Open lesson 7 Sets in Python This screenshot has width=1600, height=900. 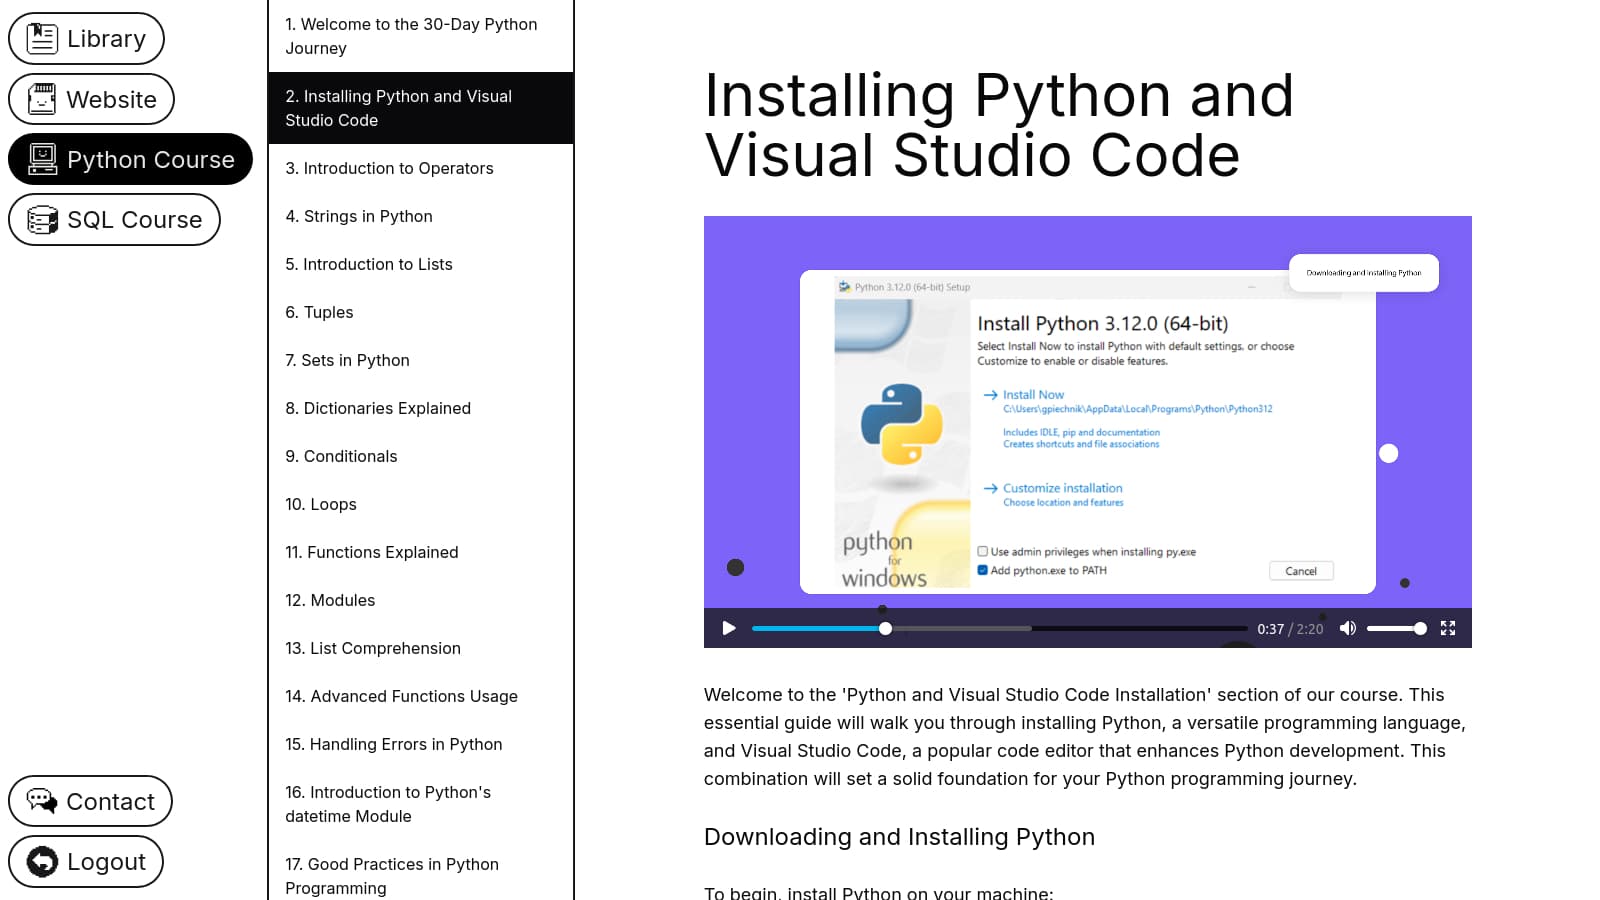(x=421, y=360)
